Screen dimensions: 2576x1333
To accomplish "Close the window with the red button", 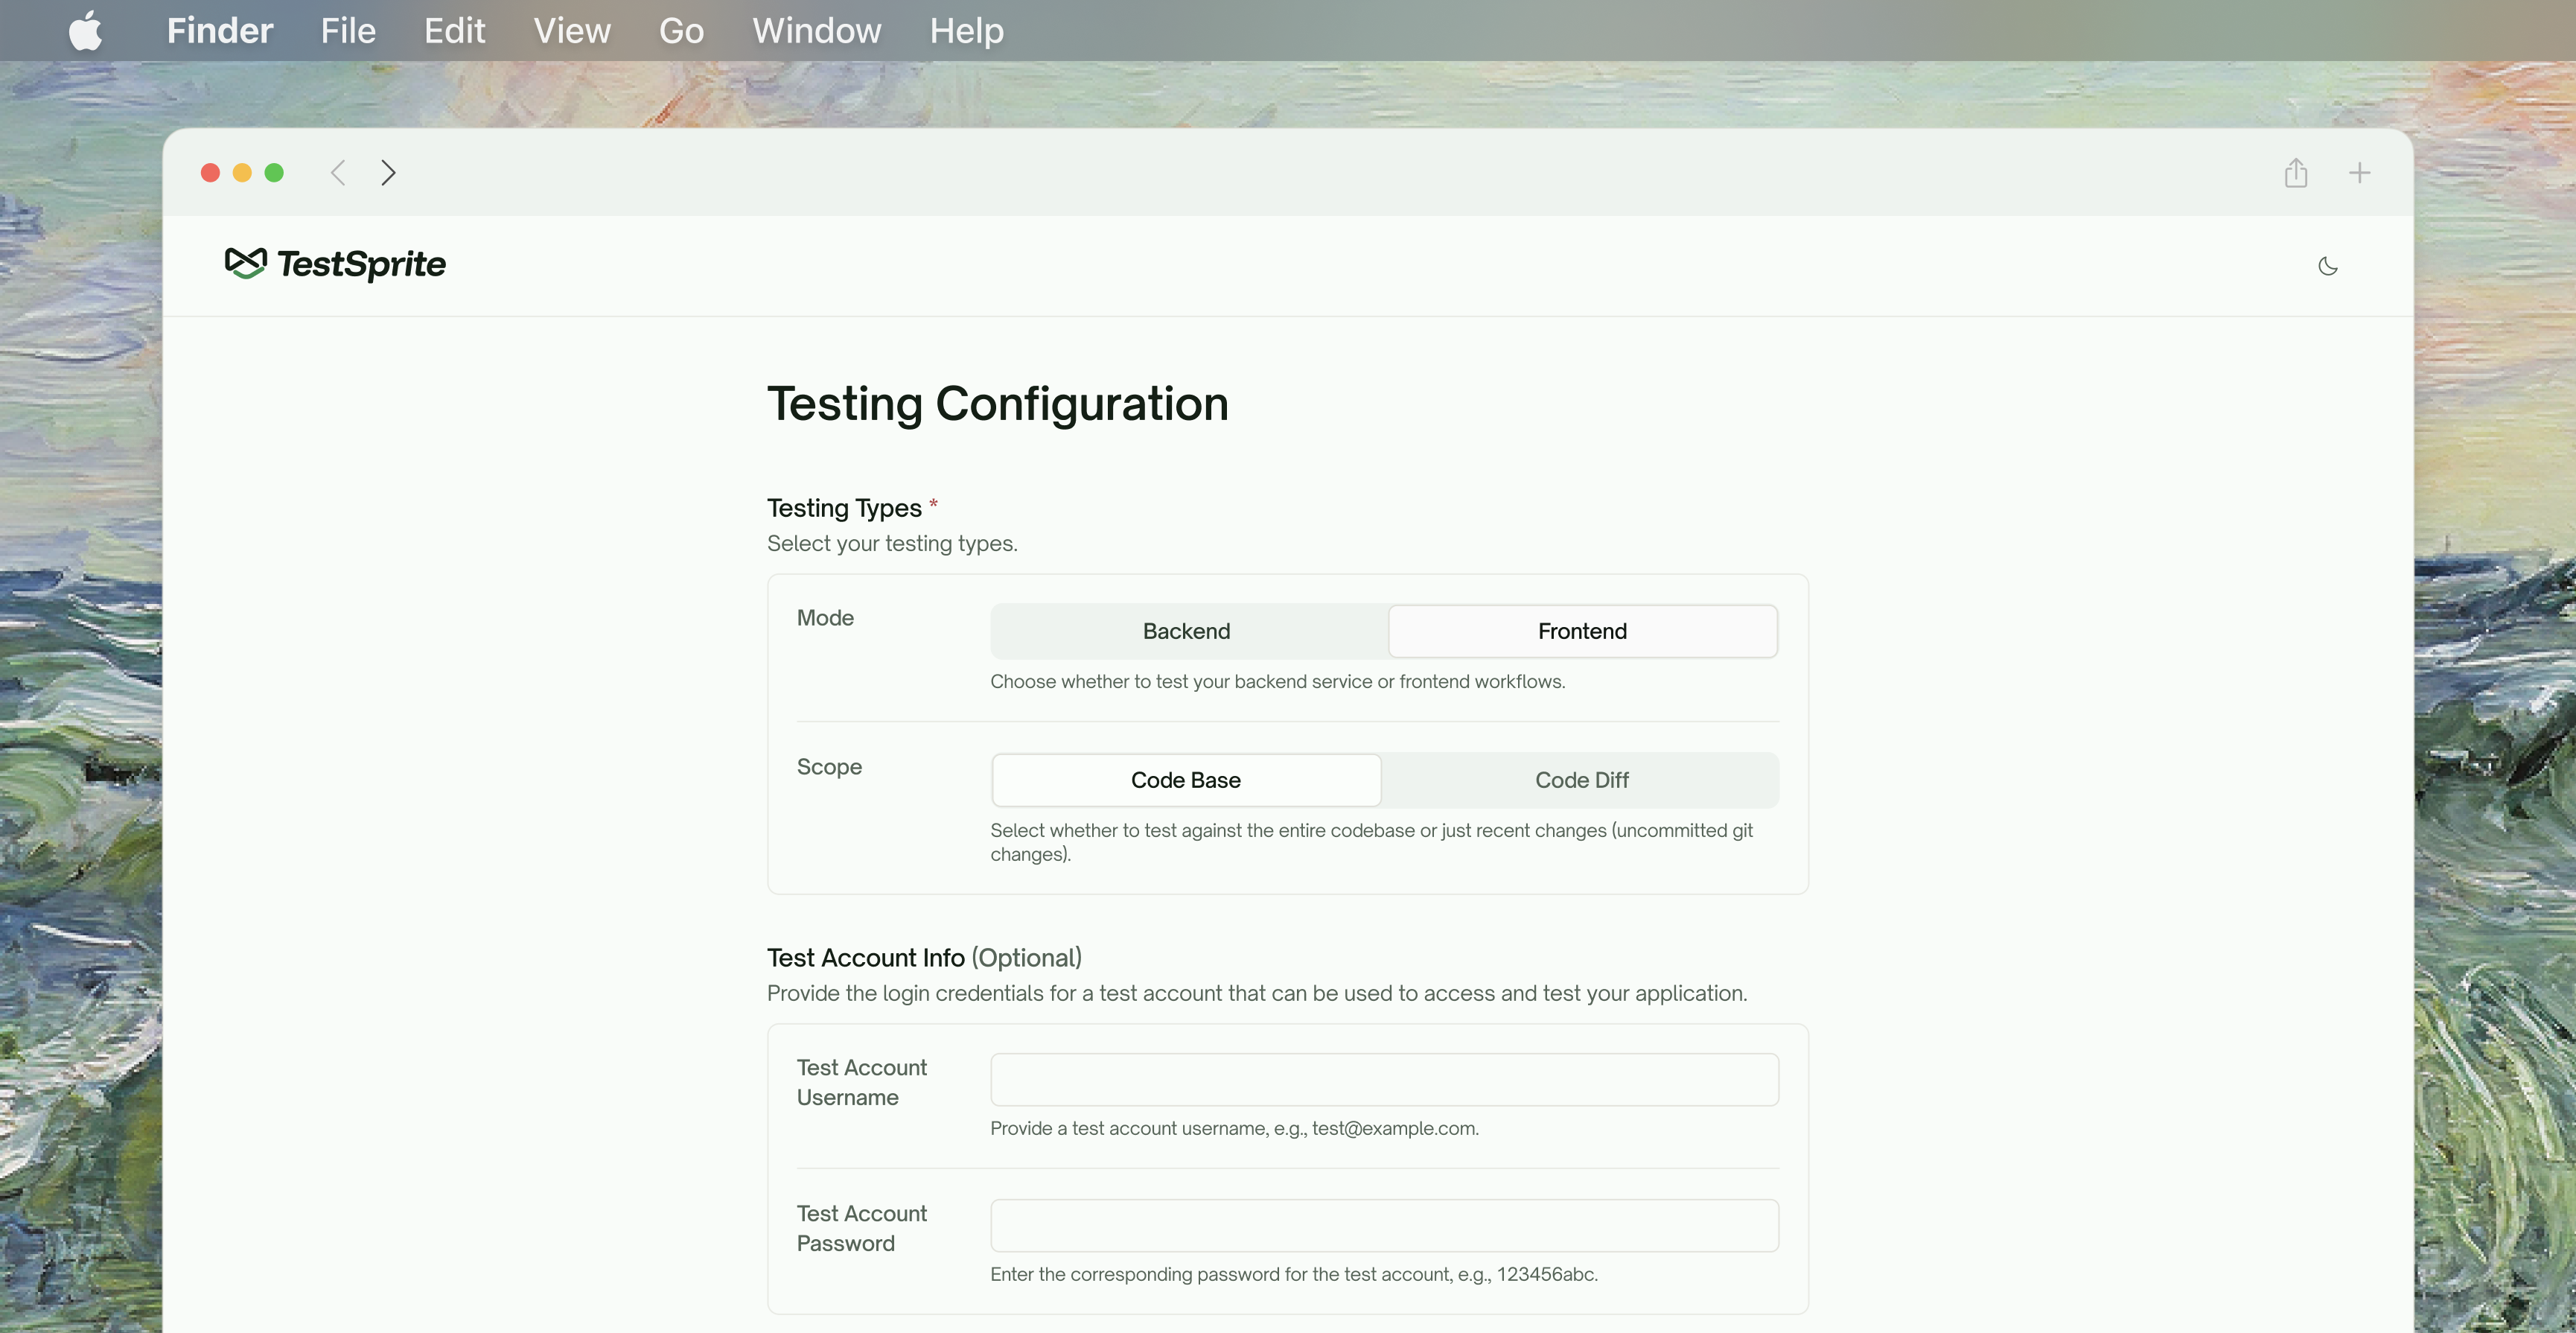I will (x=210, y=173).
